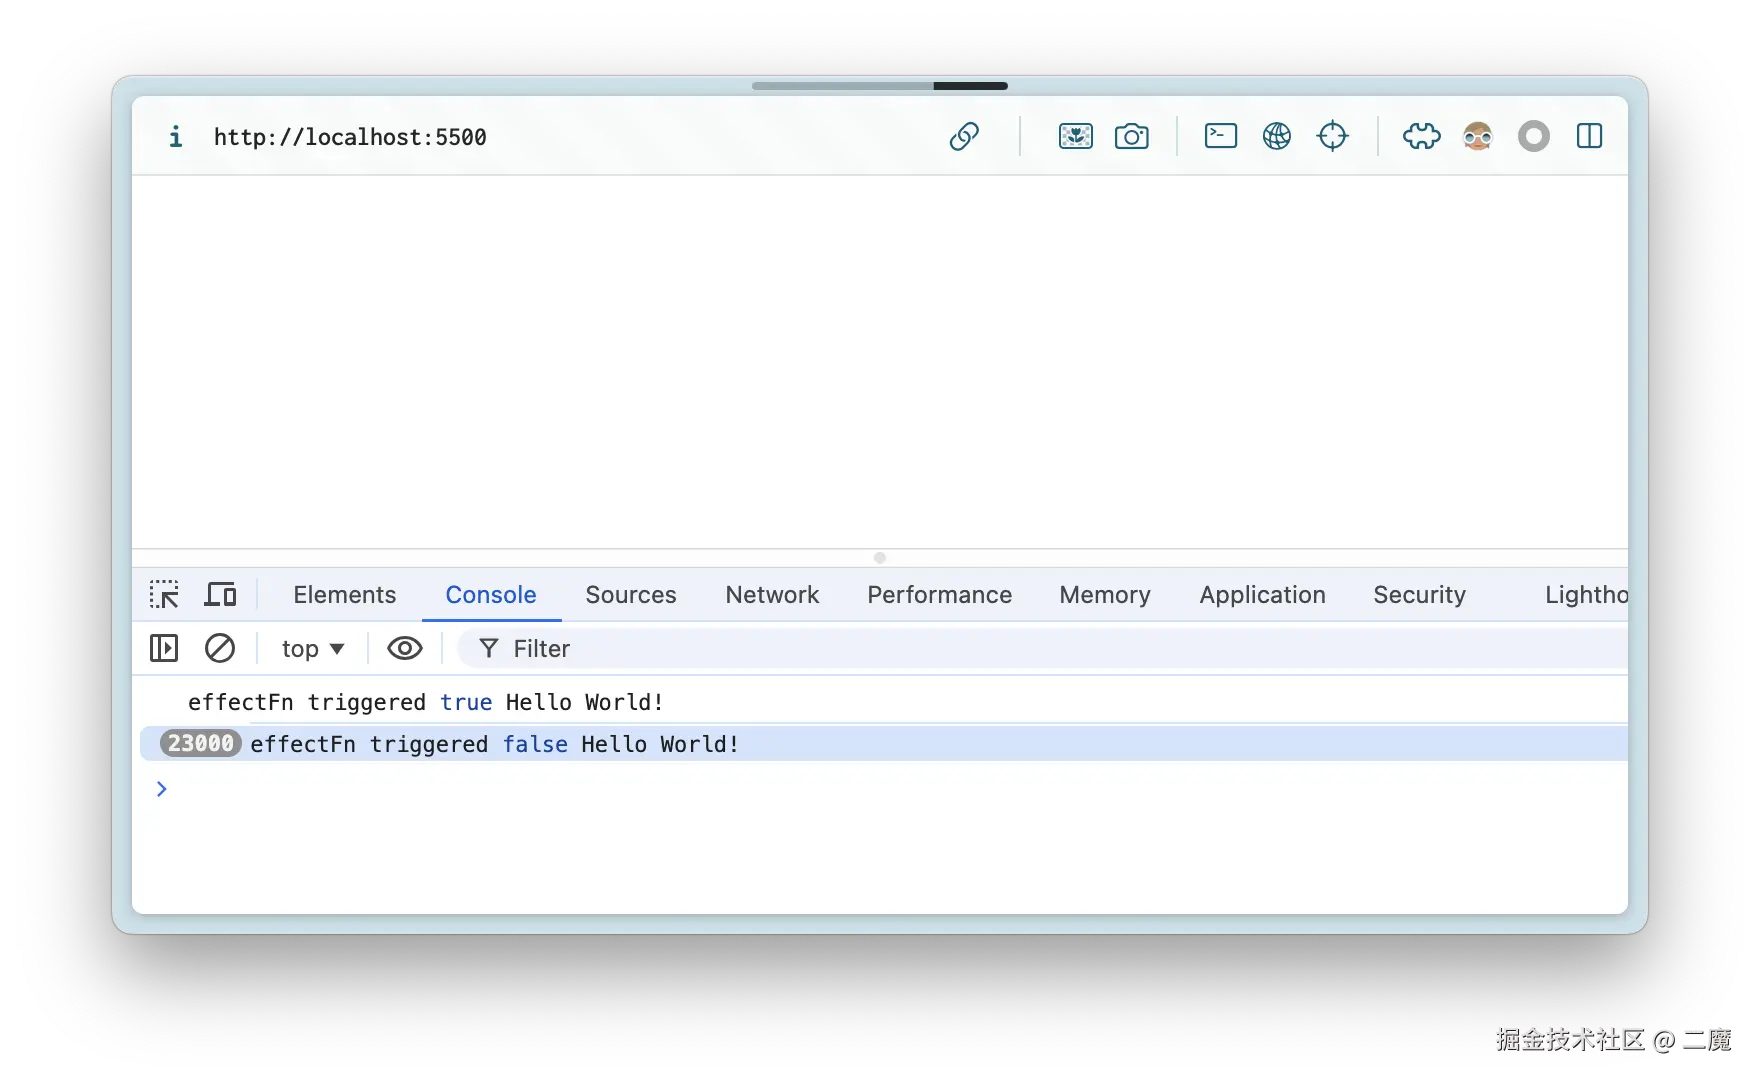Click the drag handle pill atop the window
This screenshot has height=1082, width=1760.
[880, 86]
